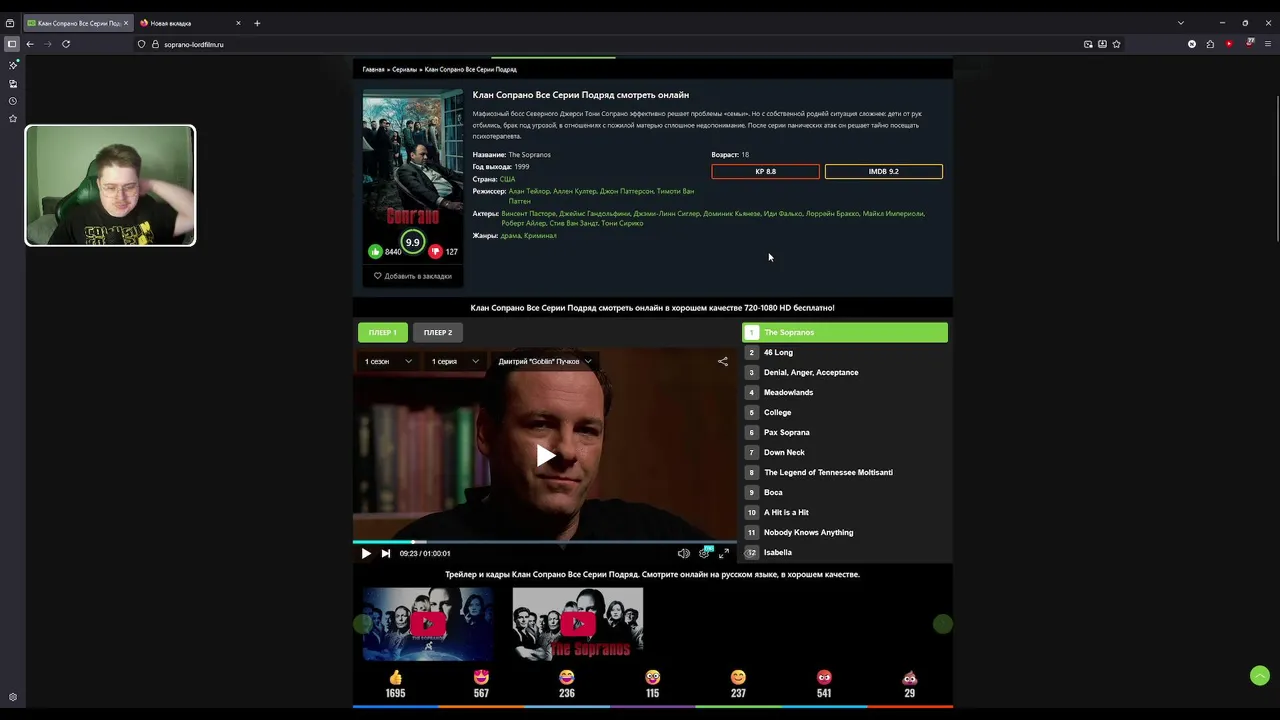The height and width of the screenshot is (720, 1280).
Task: Click the surprised reaction emoji with 115
Action: click(653, 677)
